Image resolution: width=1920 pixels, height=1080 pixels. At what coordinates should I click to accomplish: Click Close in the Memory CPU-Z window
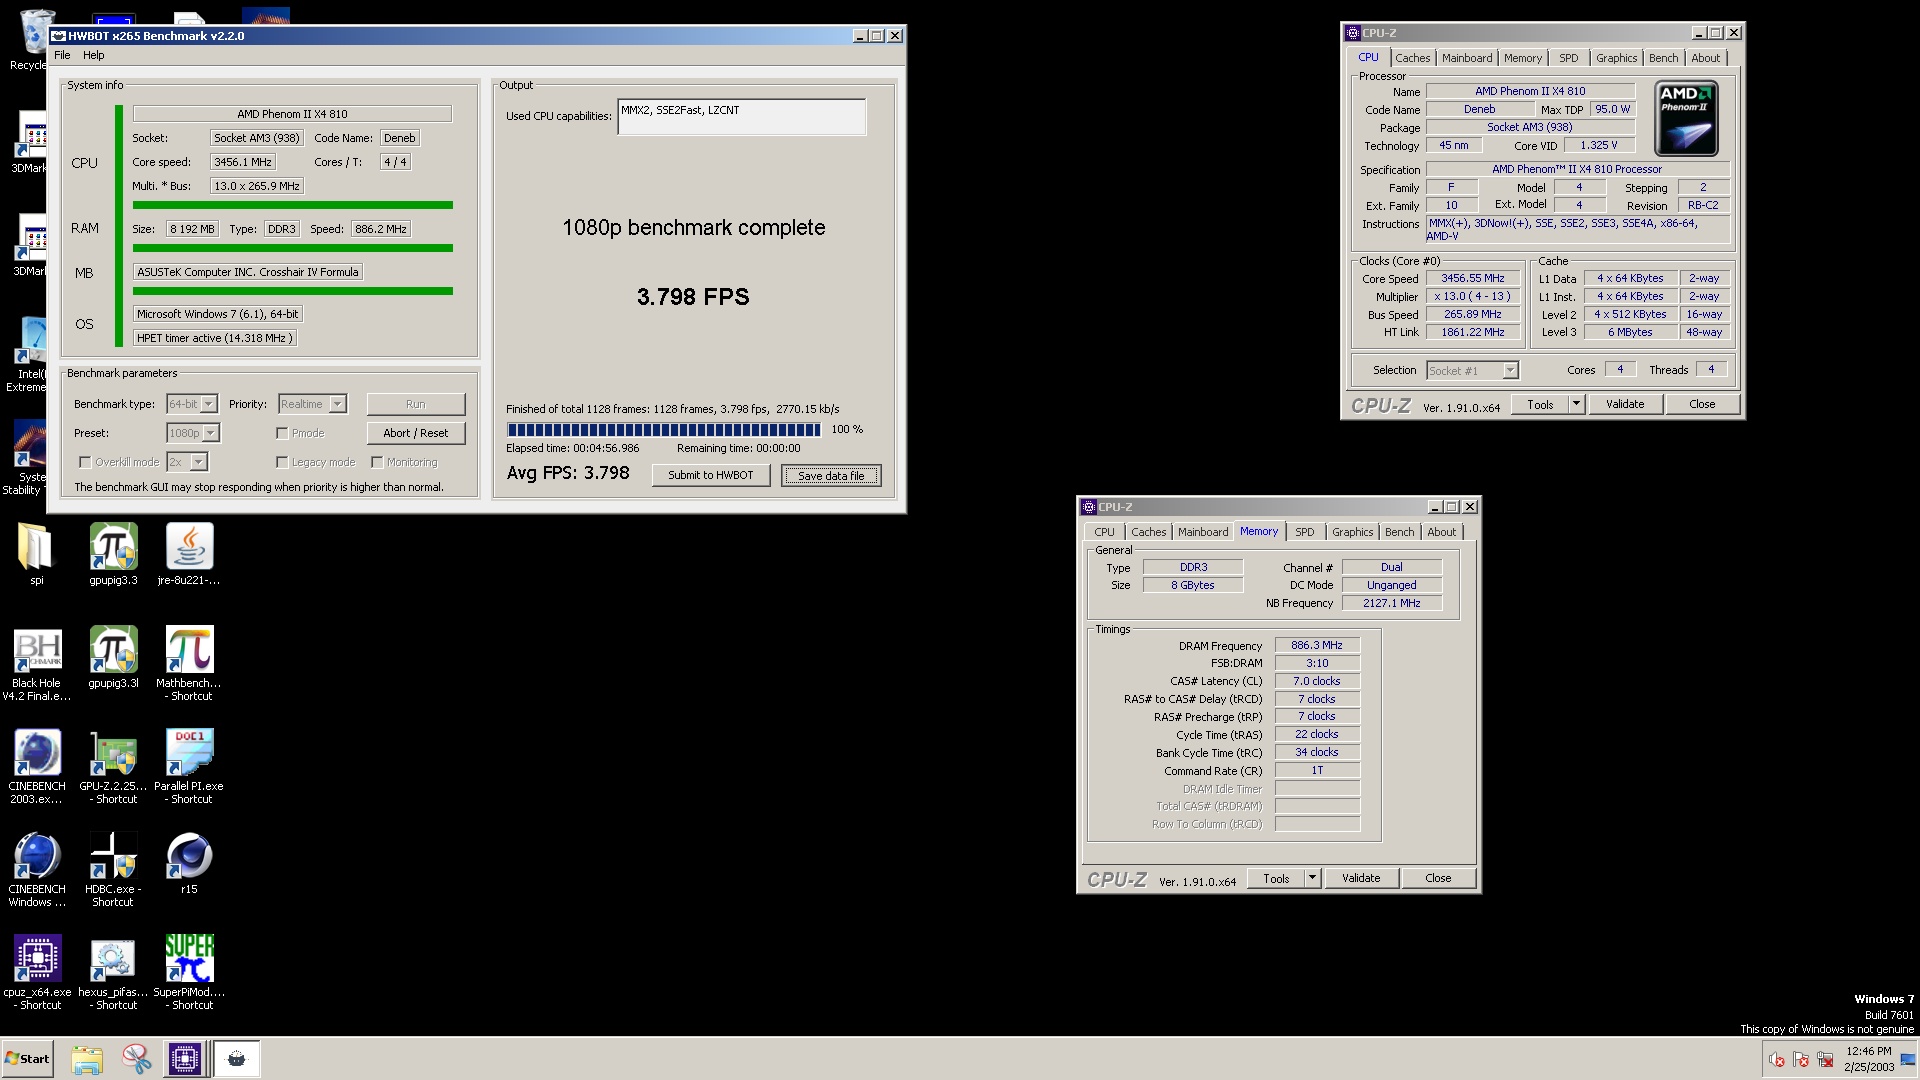coord(1438,878)
